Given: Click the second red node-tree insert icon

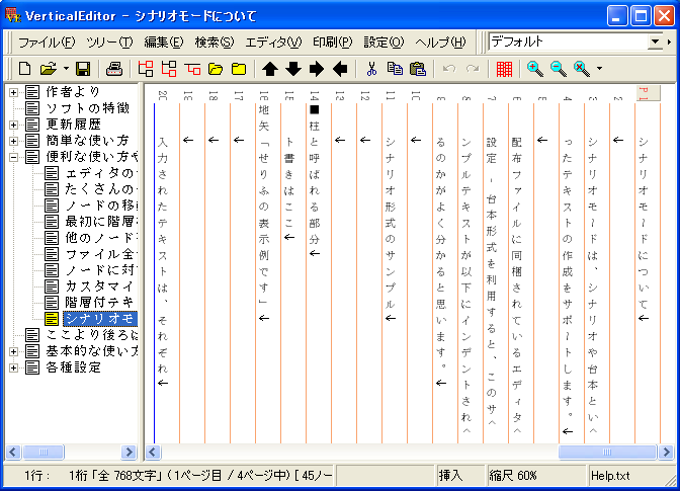Looking at the screenshot, I should pos(169,69).
